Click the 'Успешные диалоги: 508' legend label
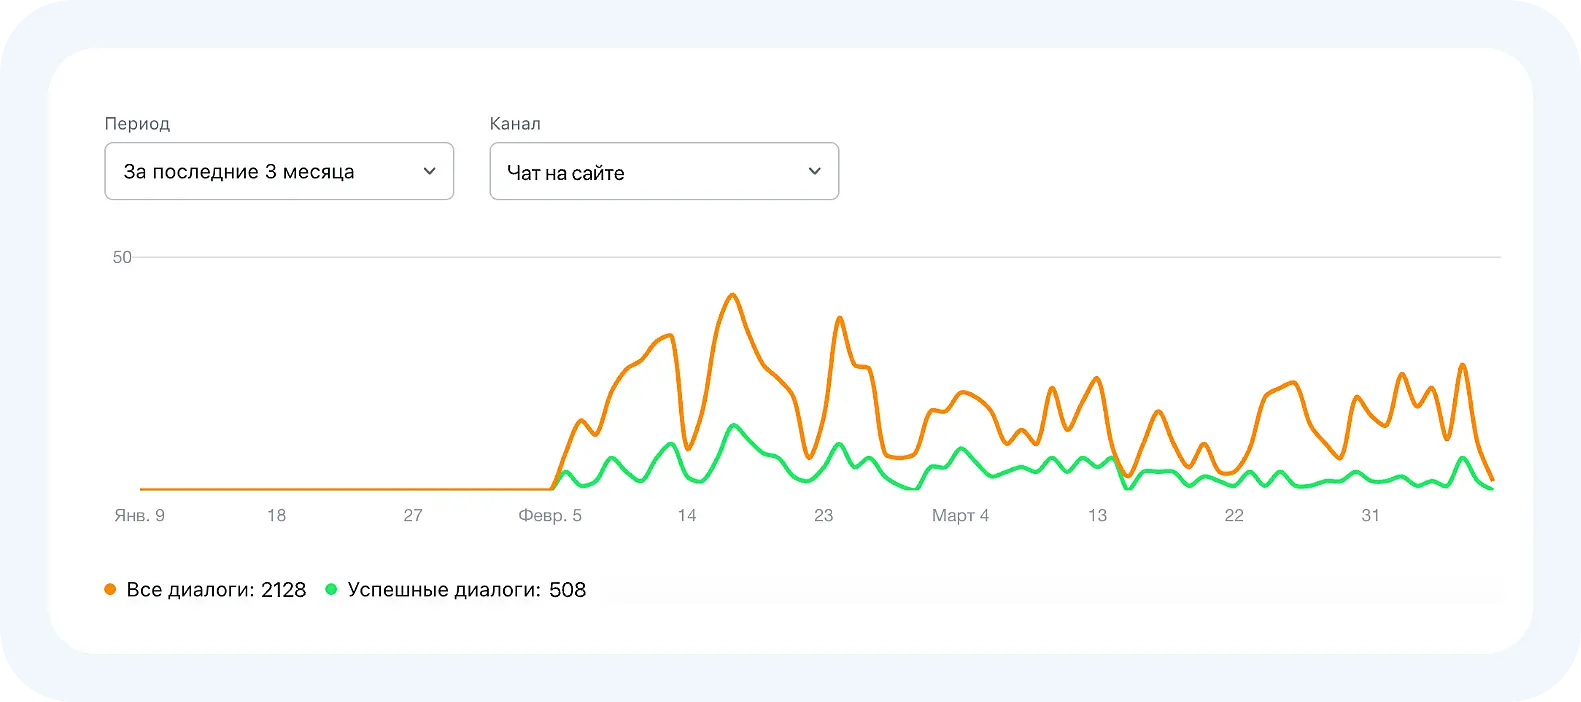The image size is (1581, 702). tap(466, 590)
